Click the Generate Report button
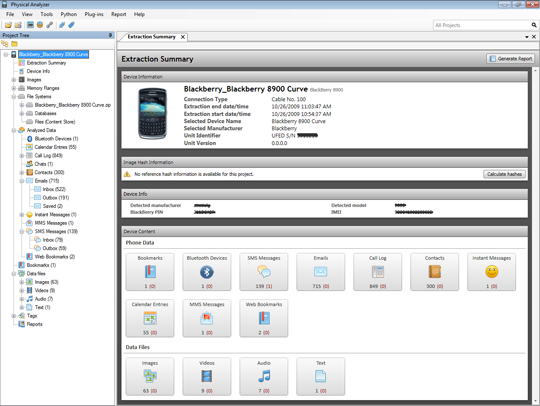This screenshot has height=406, width=540. pyautogui.click(x=511, y=59)
